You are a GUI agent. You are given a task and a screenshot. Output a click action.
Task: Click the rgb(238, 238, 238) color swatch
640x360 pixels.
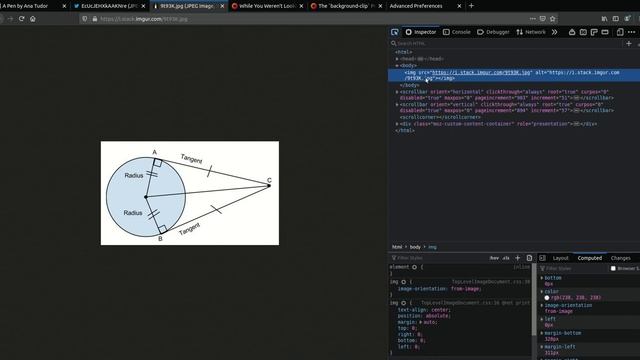pos(547,298)
